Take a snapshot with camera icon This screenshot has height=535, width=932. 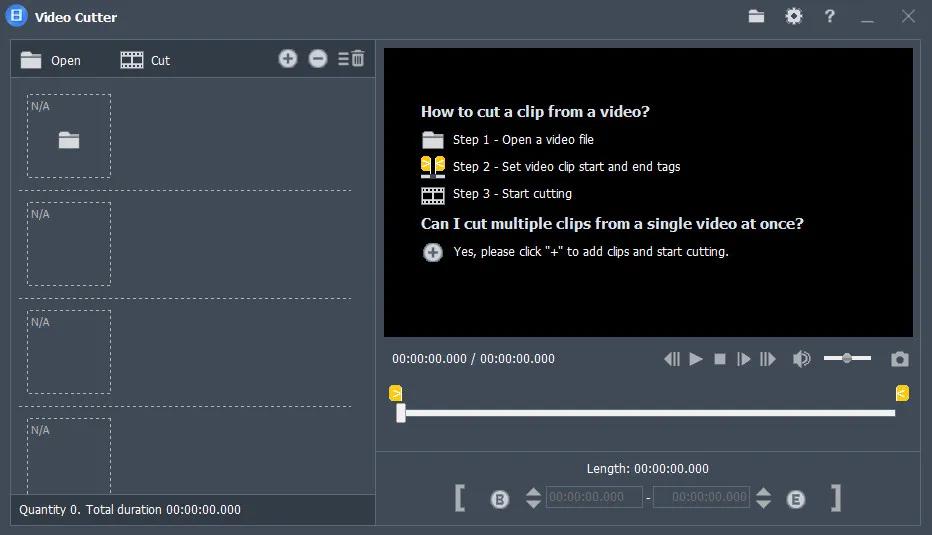(900, 359)
